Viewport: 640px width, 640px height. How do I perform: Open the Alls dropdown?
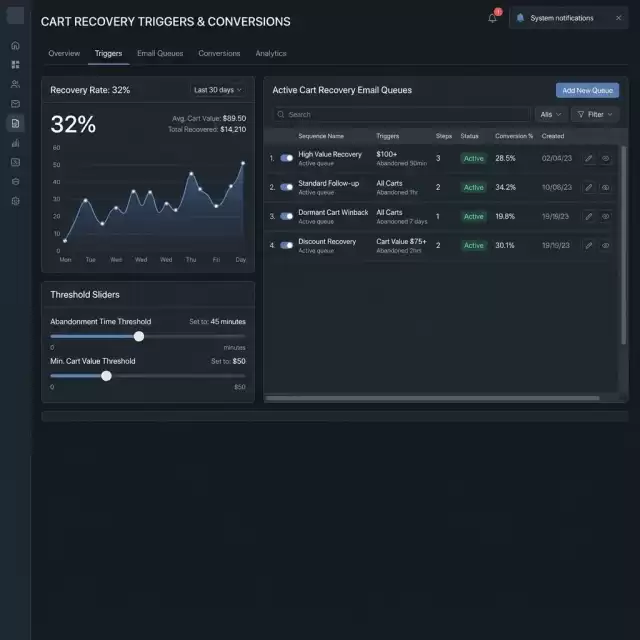[x=551, y=114]
